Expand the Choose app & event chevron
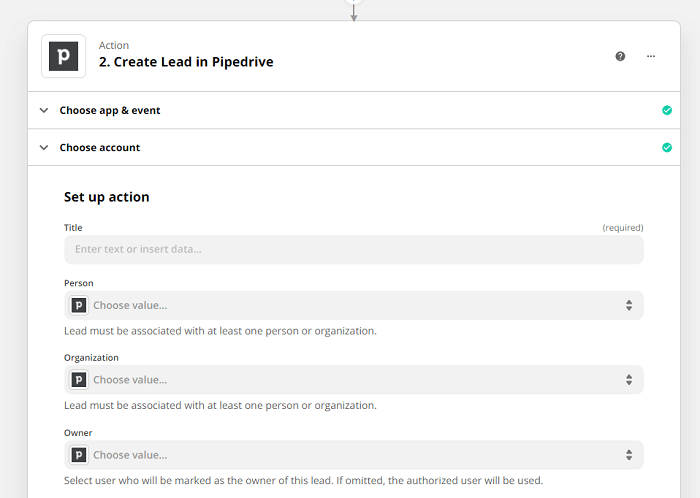Viewport: 700px width, 498px height. pos(44,110)
